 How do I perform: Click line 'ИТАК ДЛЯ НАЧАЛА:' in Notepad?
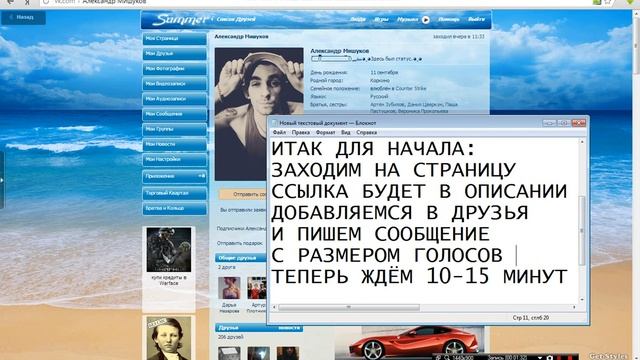point(373,149)
